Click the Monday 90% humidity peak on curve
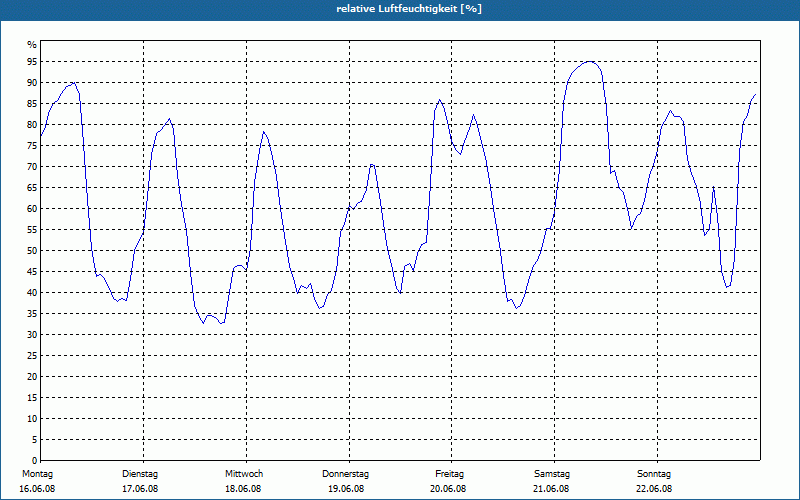 (74, 83)
